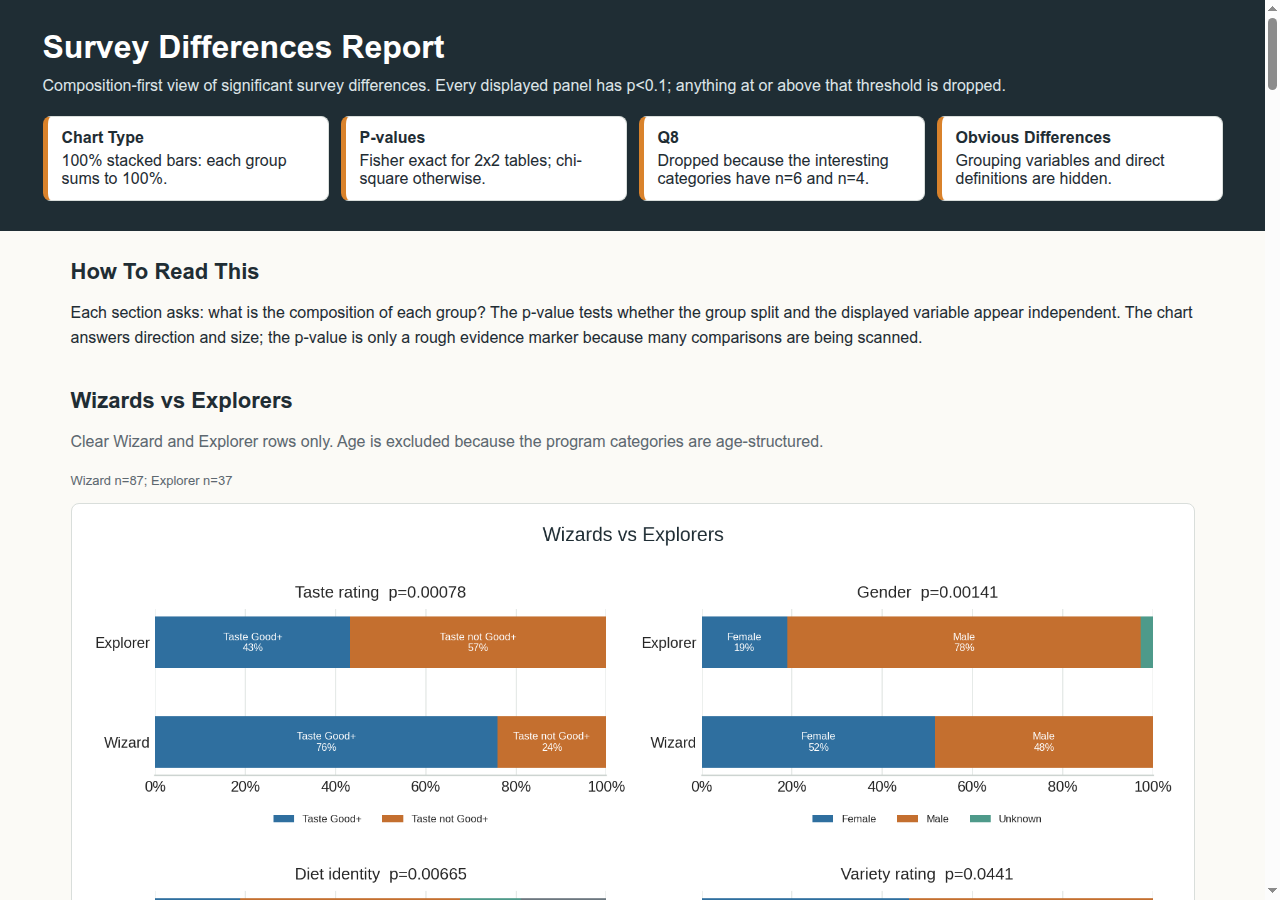Click the 60% axis tick under Taste rating
1280x900 pixels.
[x=426, y=787]
